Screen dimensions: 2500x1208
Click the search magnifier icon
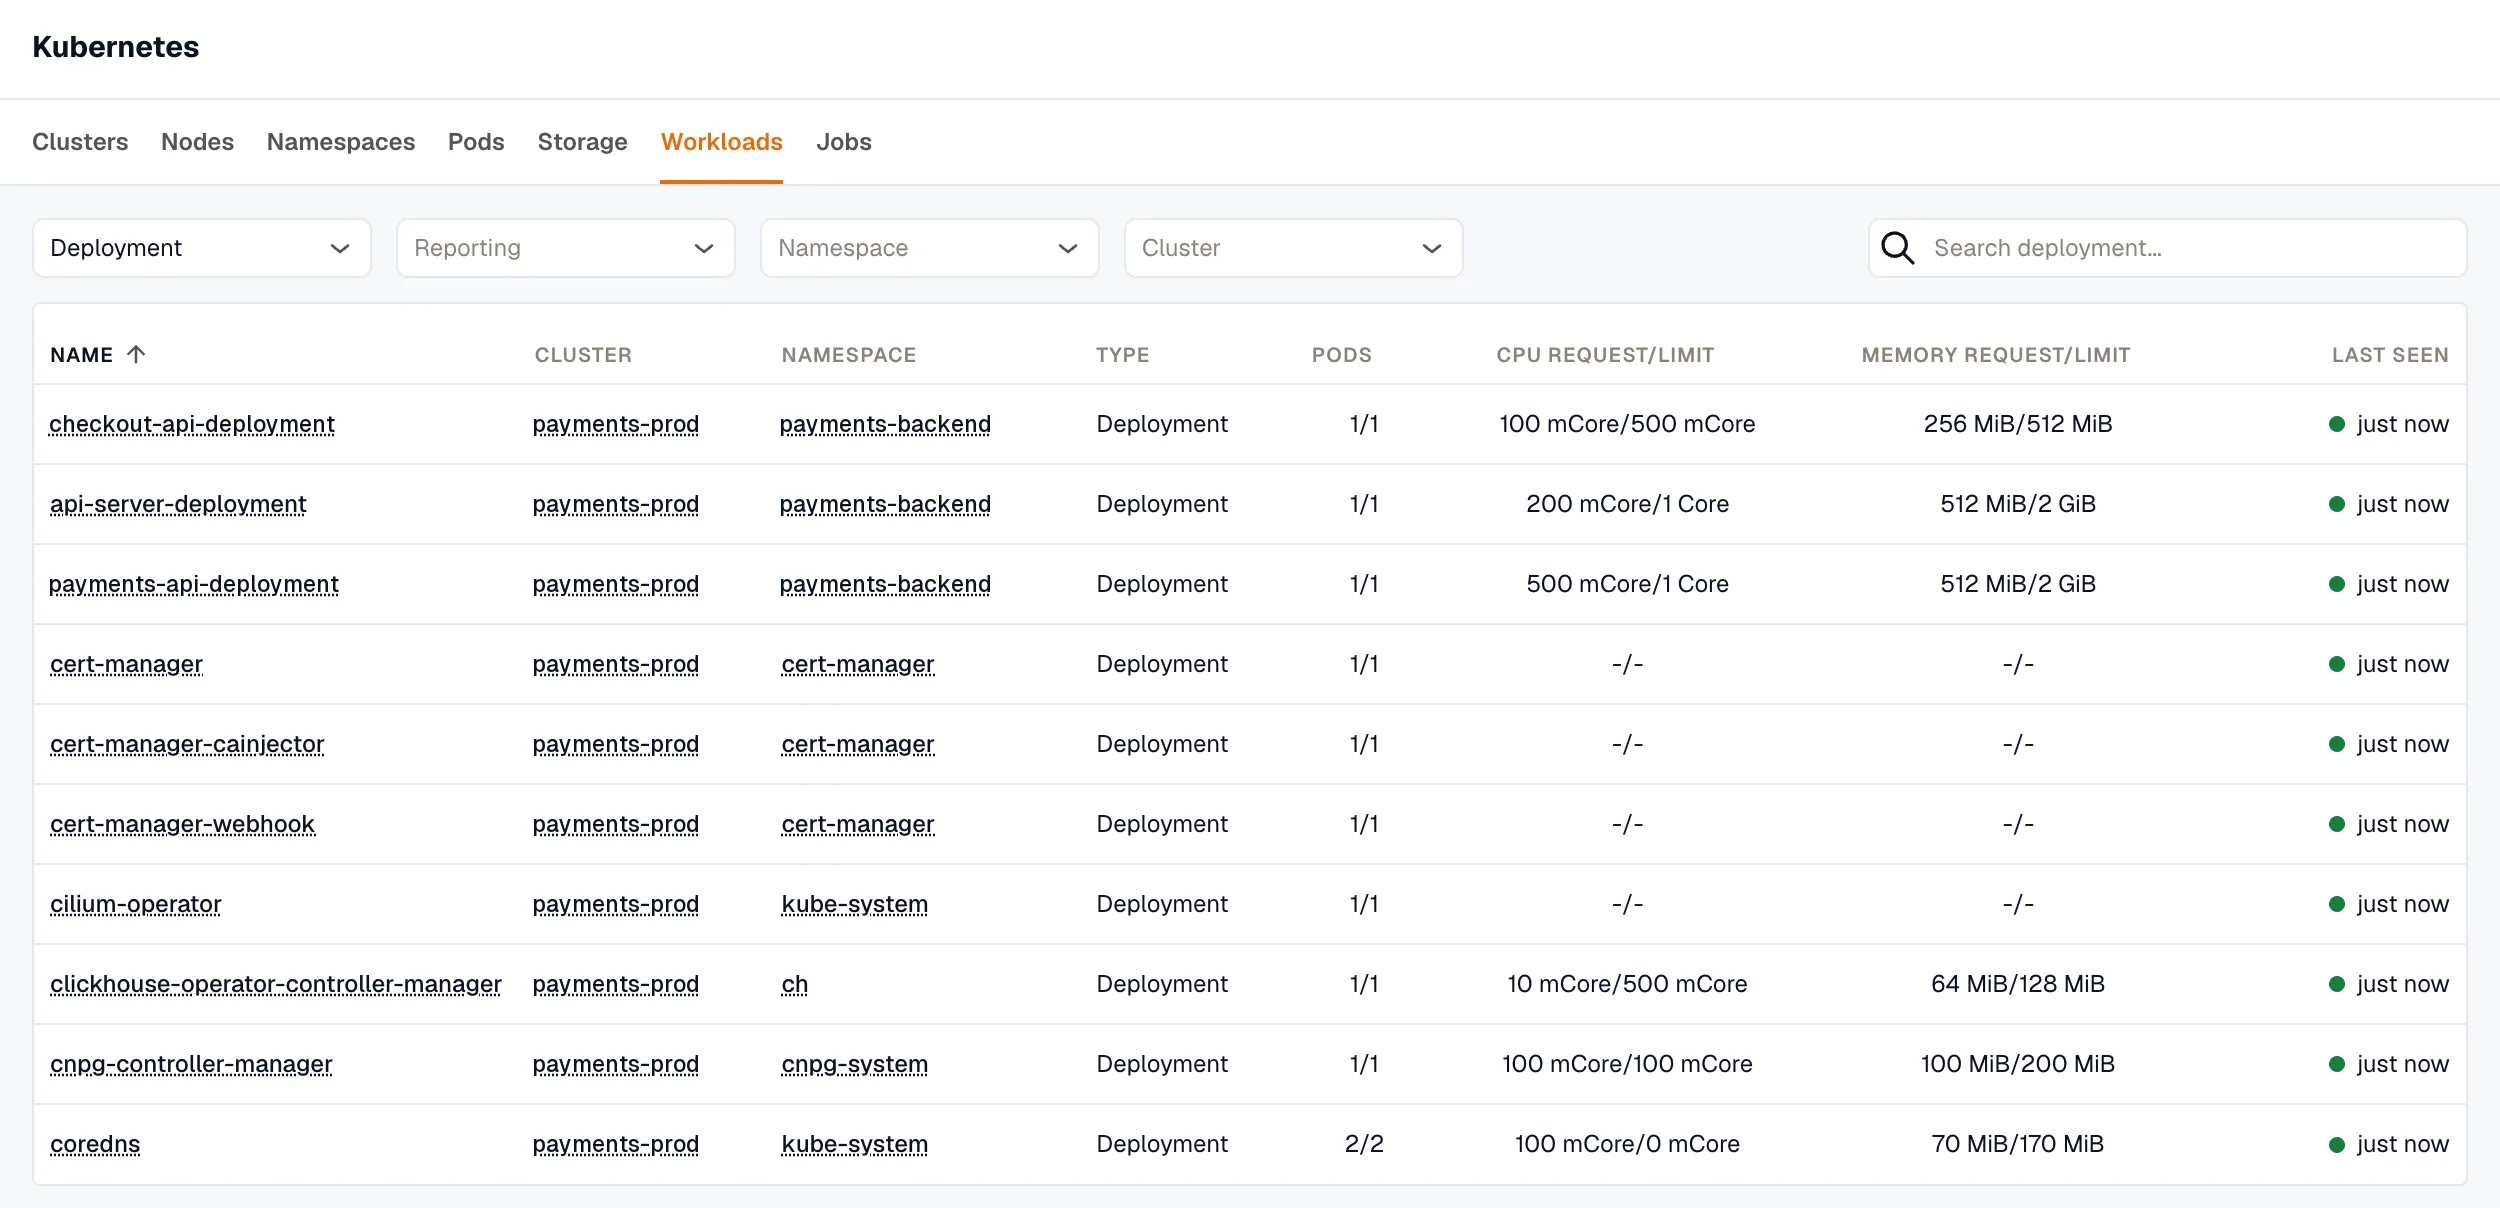pyautogui.click(x=1897, y=248)
